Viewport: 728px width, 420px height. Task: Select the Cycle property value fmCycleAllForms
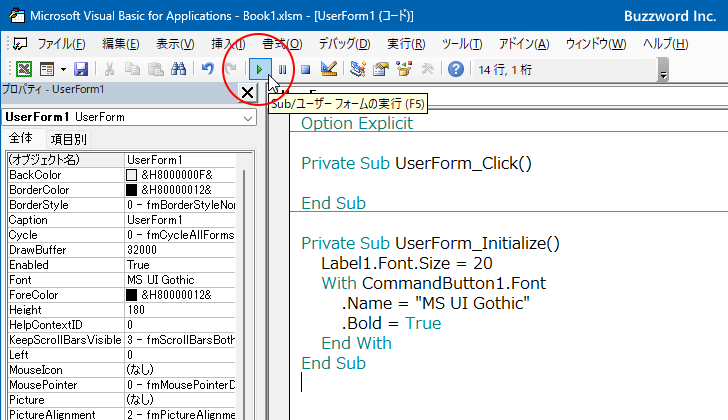click(x=180, y=235)
